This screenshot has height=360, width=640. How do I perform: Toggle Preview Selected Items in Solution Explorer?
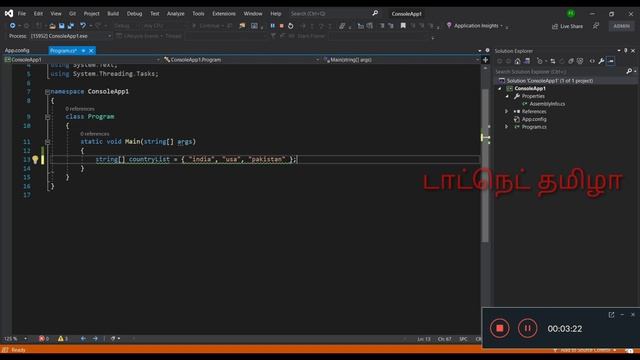(611, 61)
